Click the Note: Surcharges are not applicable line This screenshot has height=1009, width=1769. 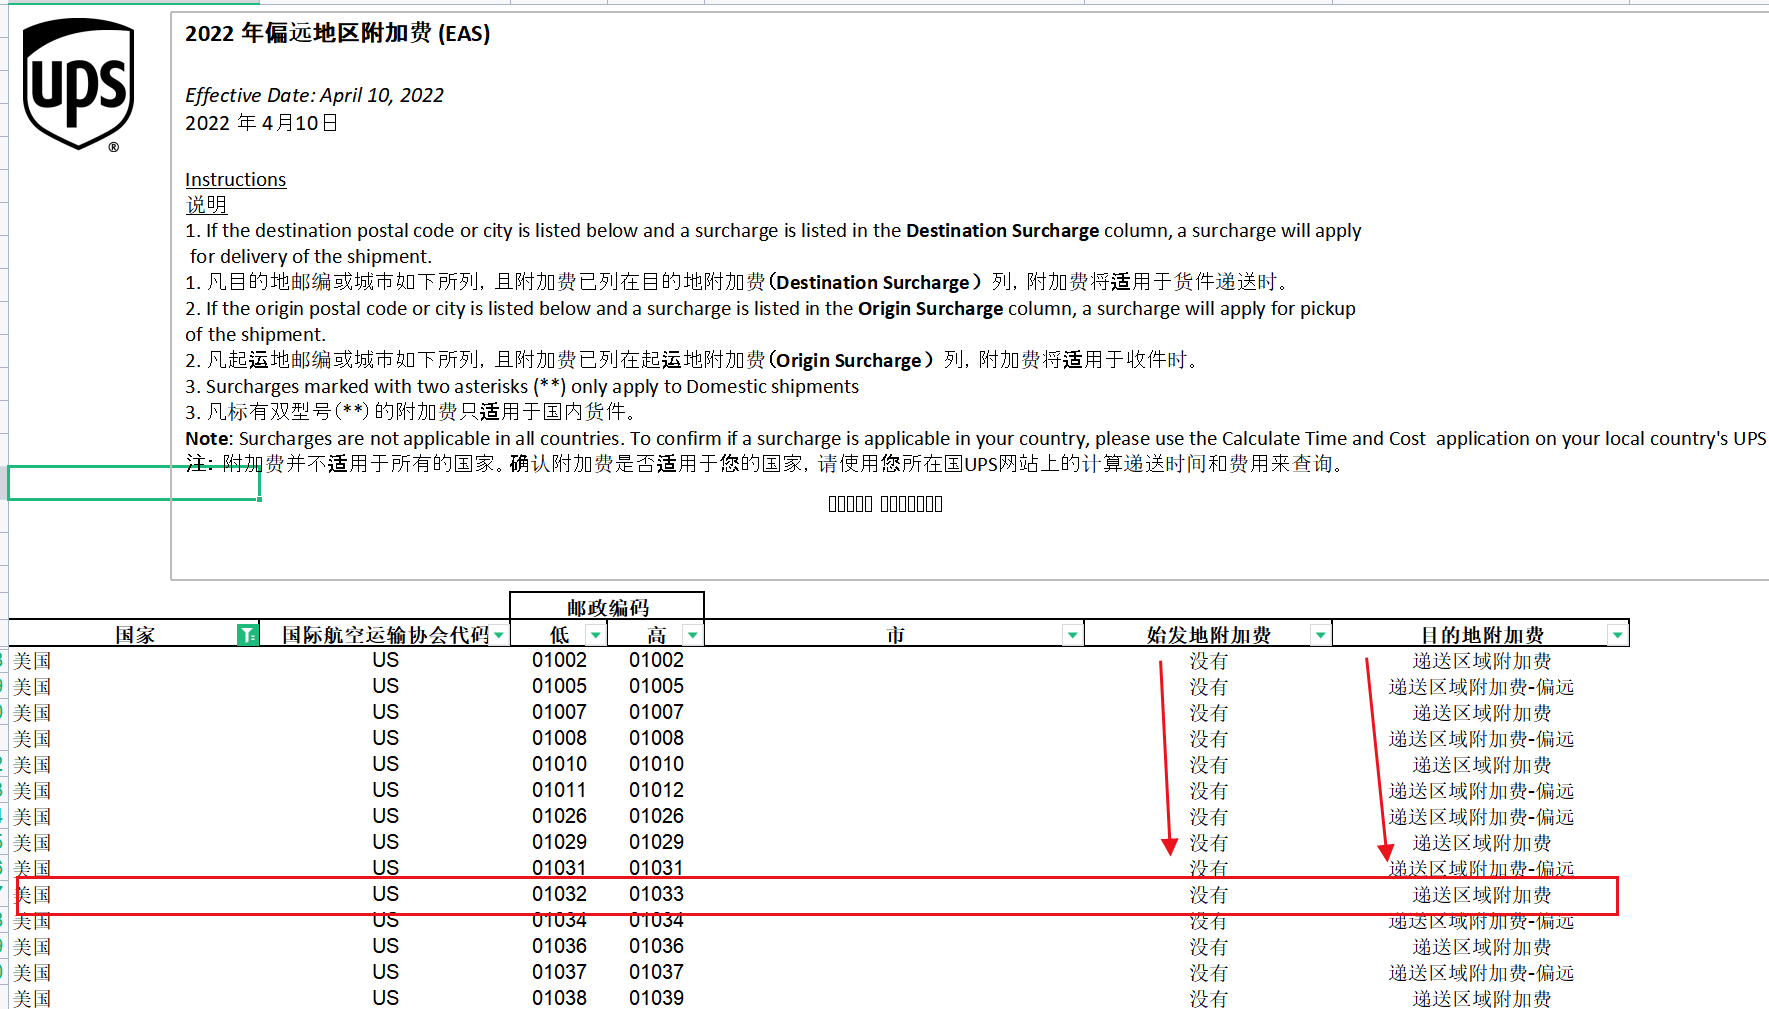[976, 438]
